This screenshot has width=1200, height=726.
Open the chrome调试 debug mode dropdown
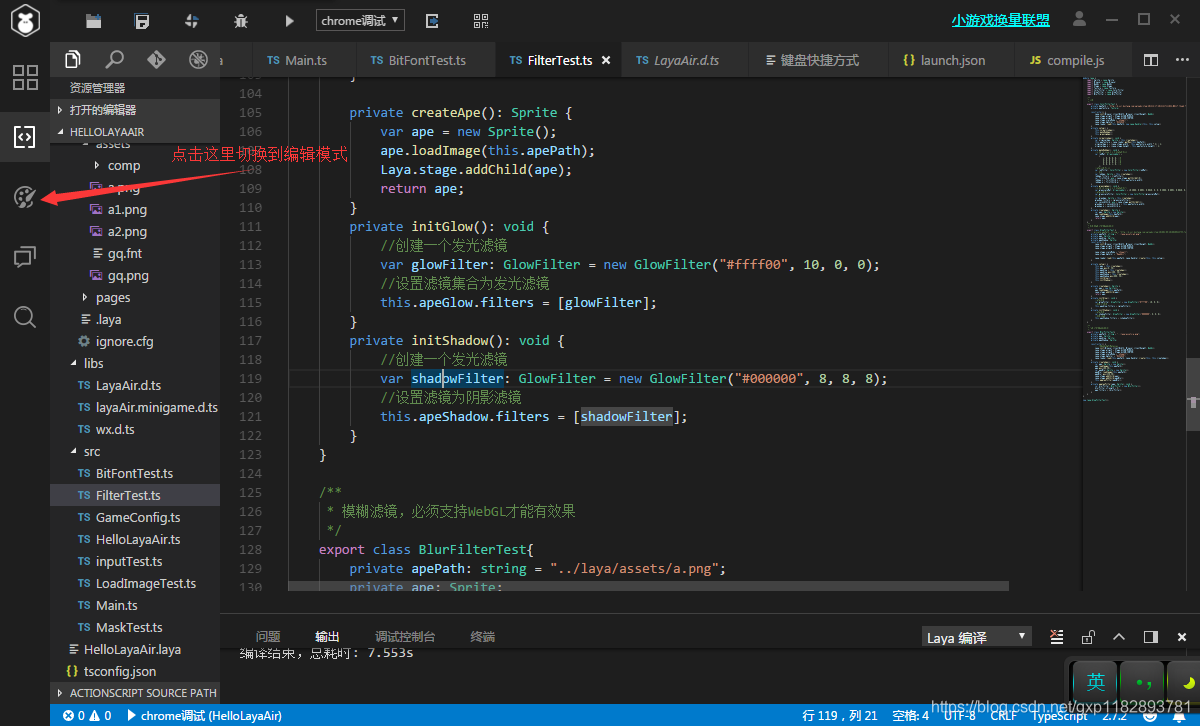pos(360,20)
